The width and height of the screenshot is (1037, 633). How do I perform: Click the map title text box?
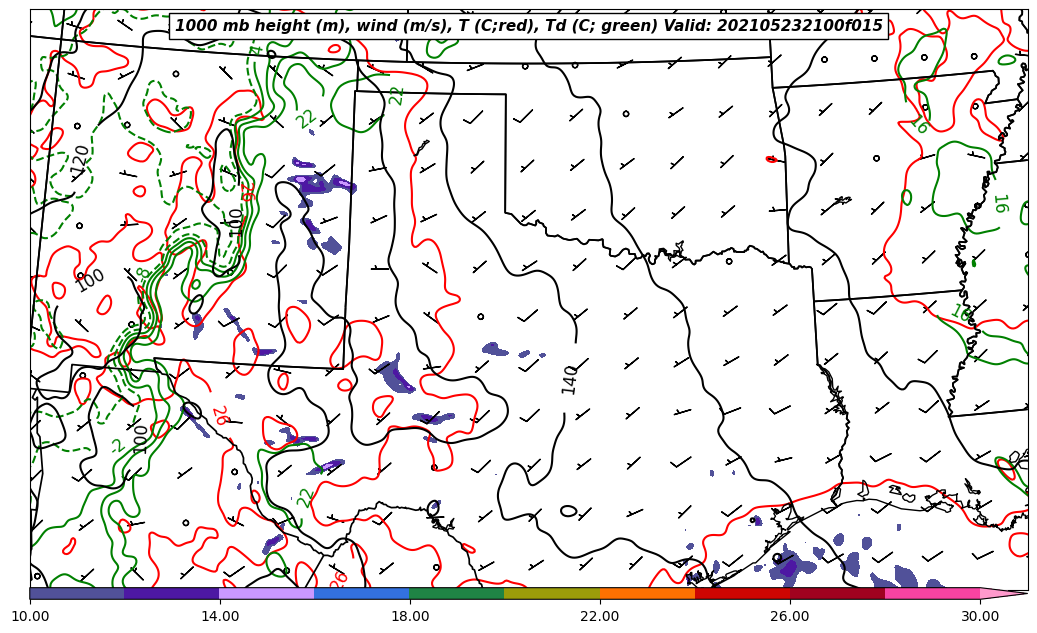tap(528, 26)
